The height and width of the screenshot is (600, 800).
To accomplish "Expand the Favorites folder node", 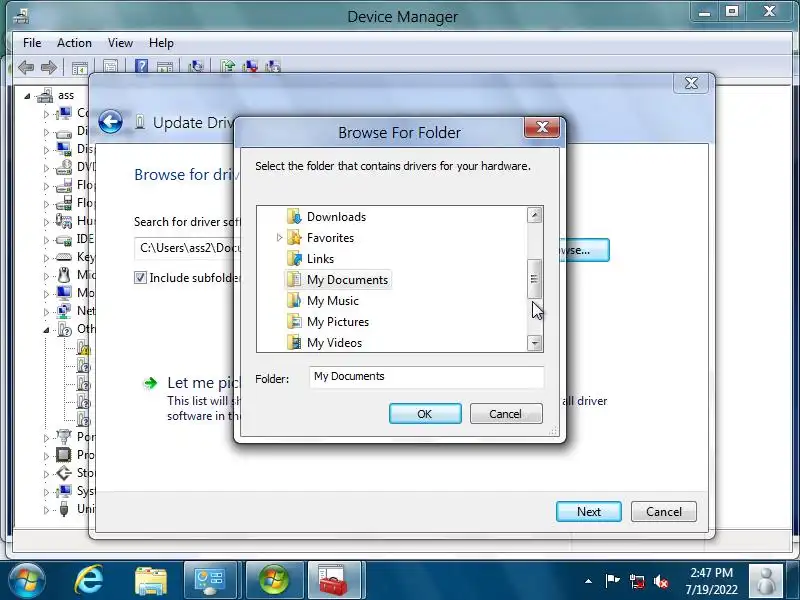I will (x=279, y=238).
